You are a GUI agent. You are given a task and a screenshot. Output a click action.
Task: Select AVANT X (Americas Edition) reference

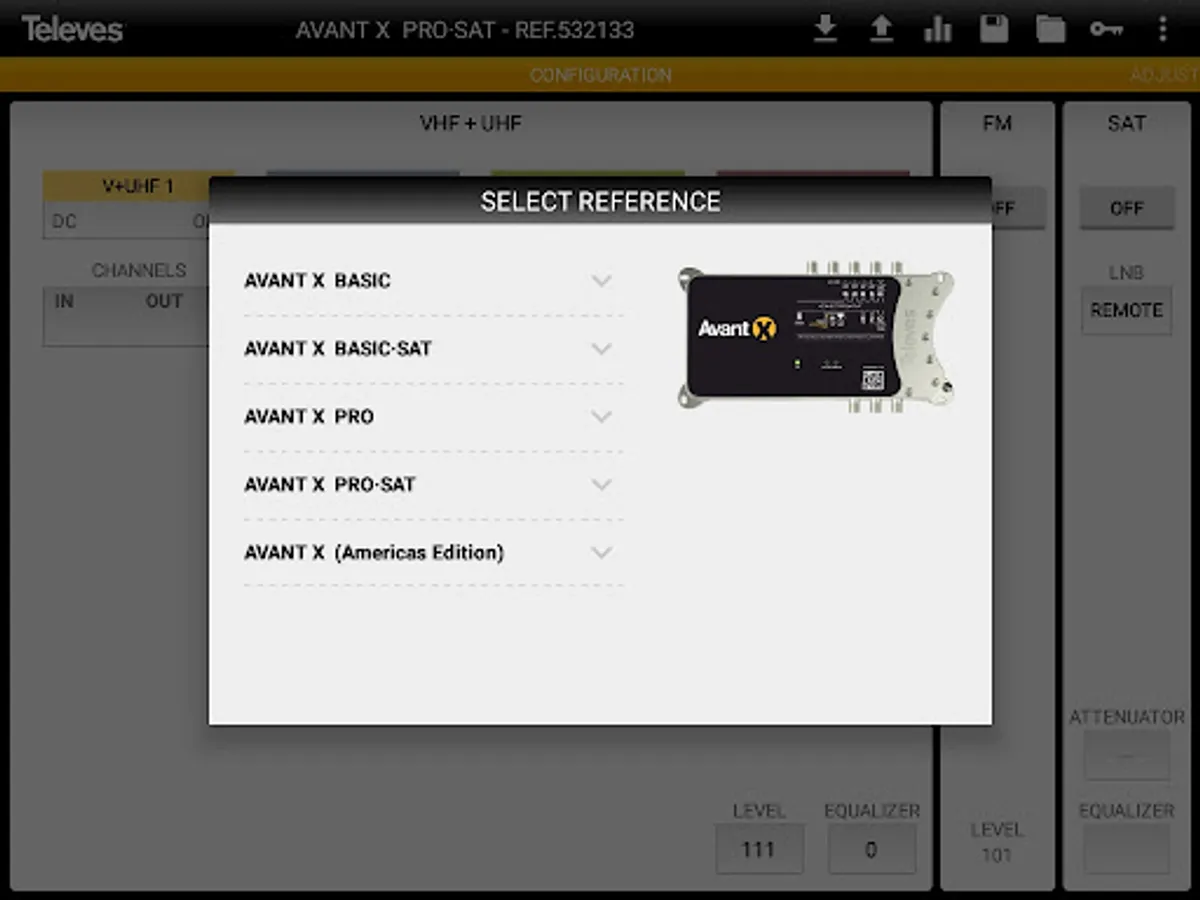point(433,552)
